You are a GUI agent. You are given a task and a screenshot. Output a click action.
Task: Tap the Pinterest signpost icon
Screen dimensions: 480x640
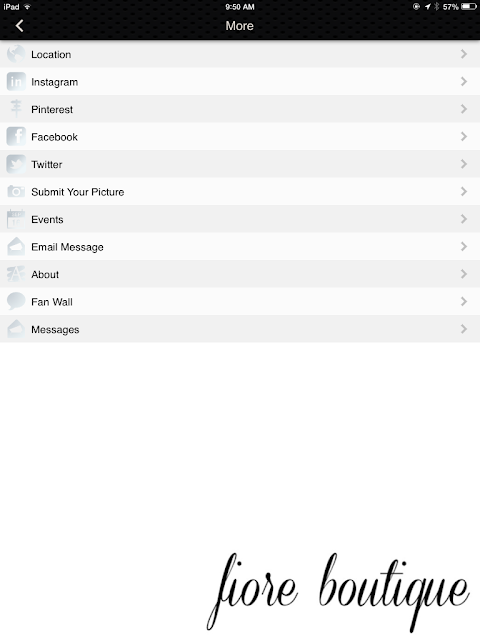16,109
